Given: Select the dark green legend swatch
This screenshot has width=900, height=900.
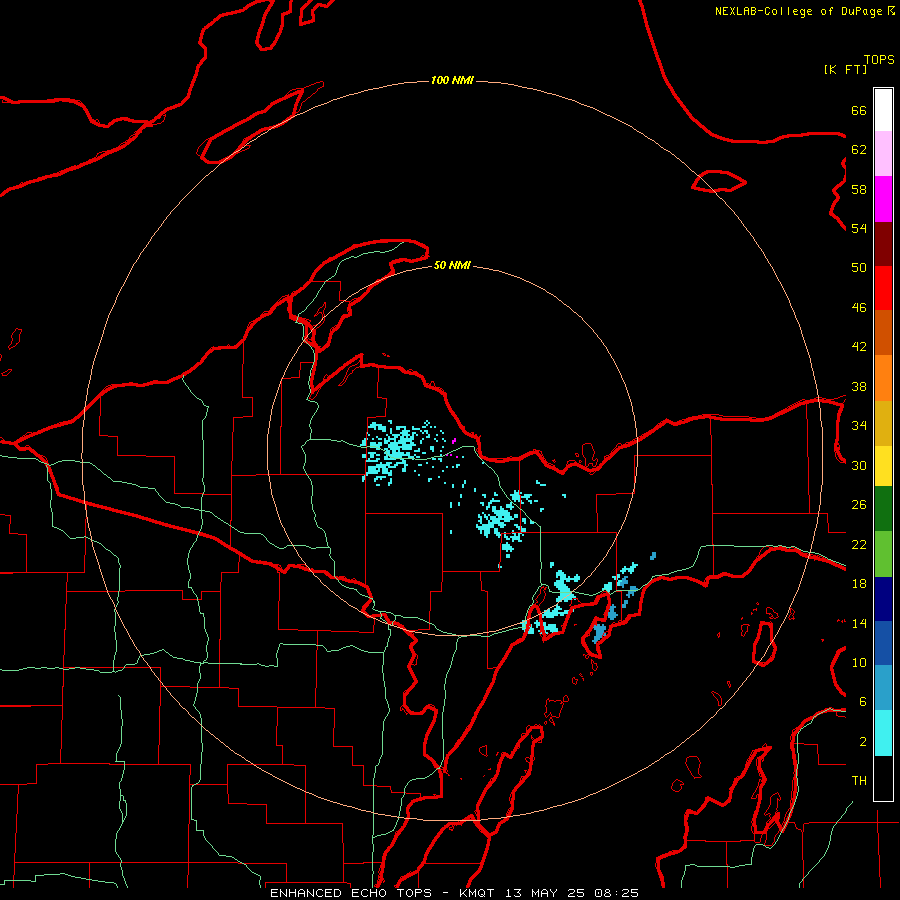Looking at the screenshot, I should [x=883, y=509].
